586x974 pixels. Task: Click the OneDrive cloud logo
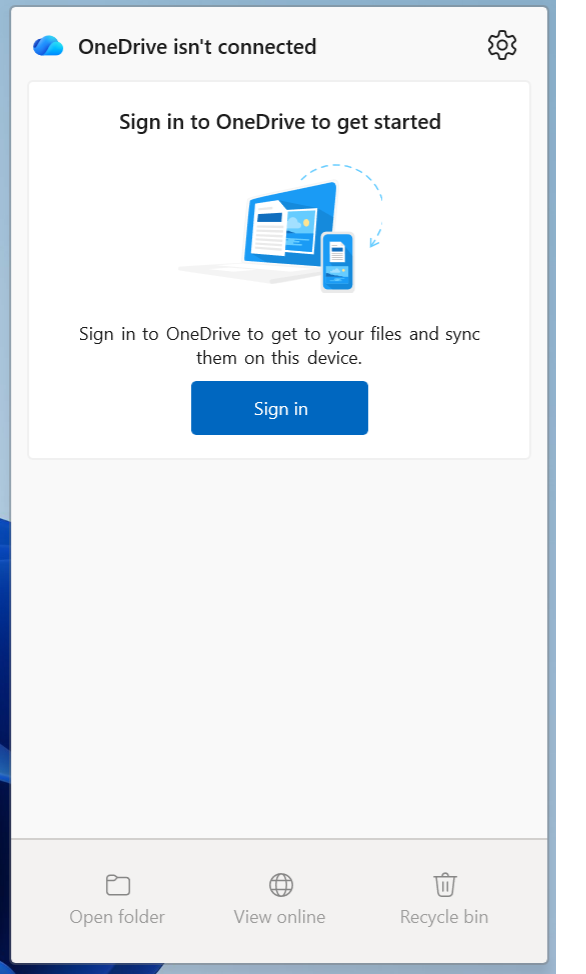point(48,46)
